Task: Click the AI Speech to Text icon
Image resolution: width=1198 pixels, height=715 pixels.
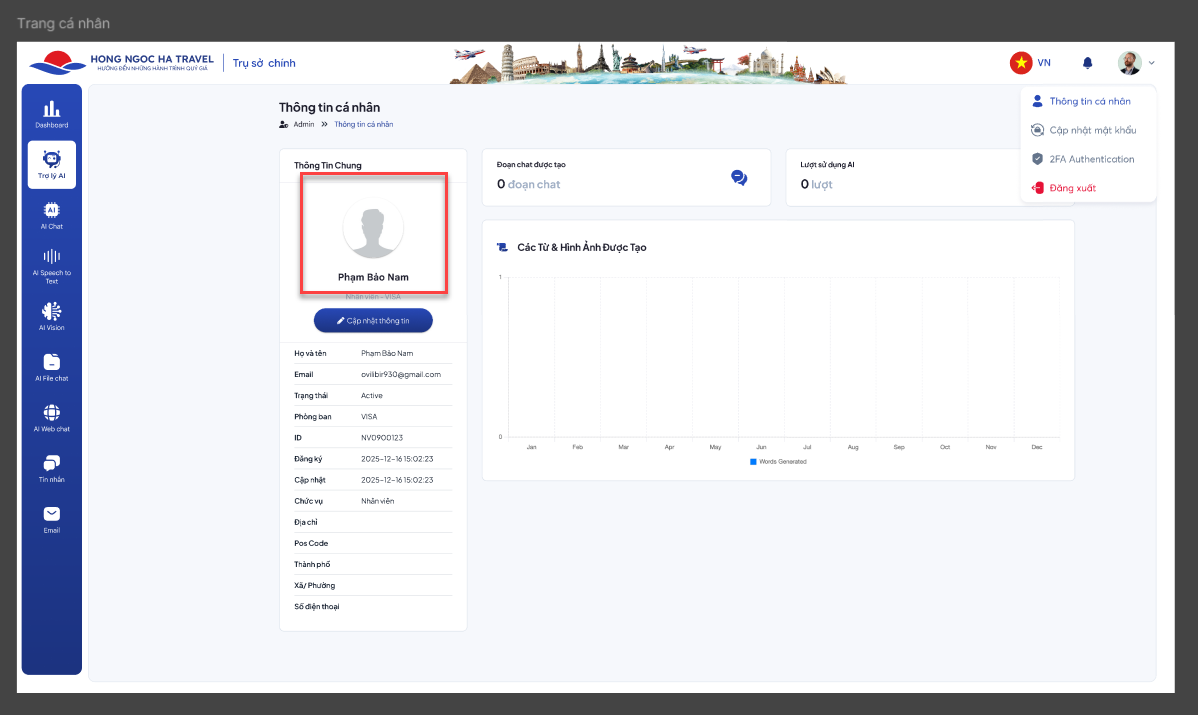Action: tap(52, 264)
